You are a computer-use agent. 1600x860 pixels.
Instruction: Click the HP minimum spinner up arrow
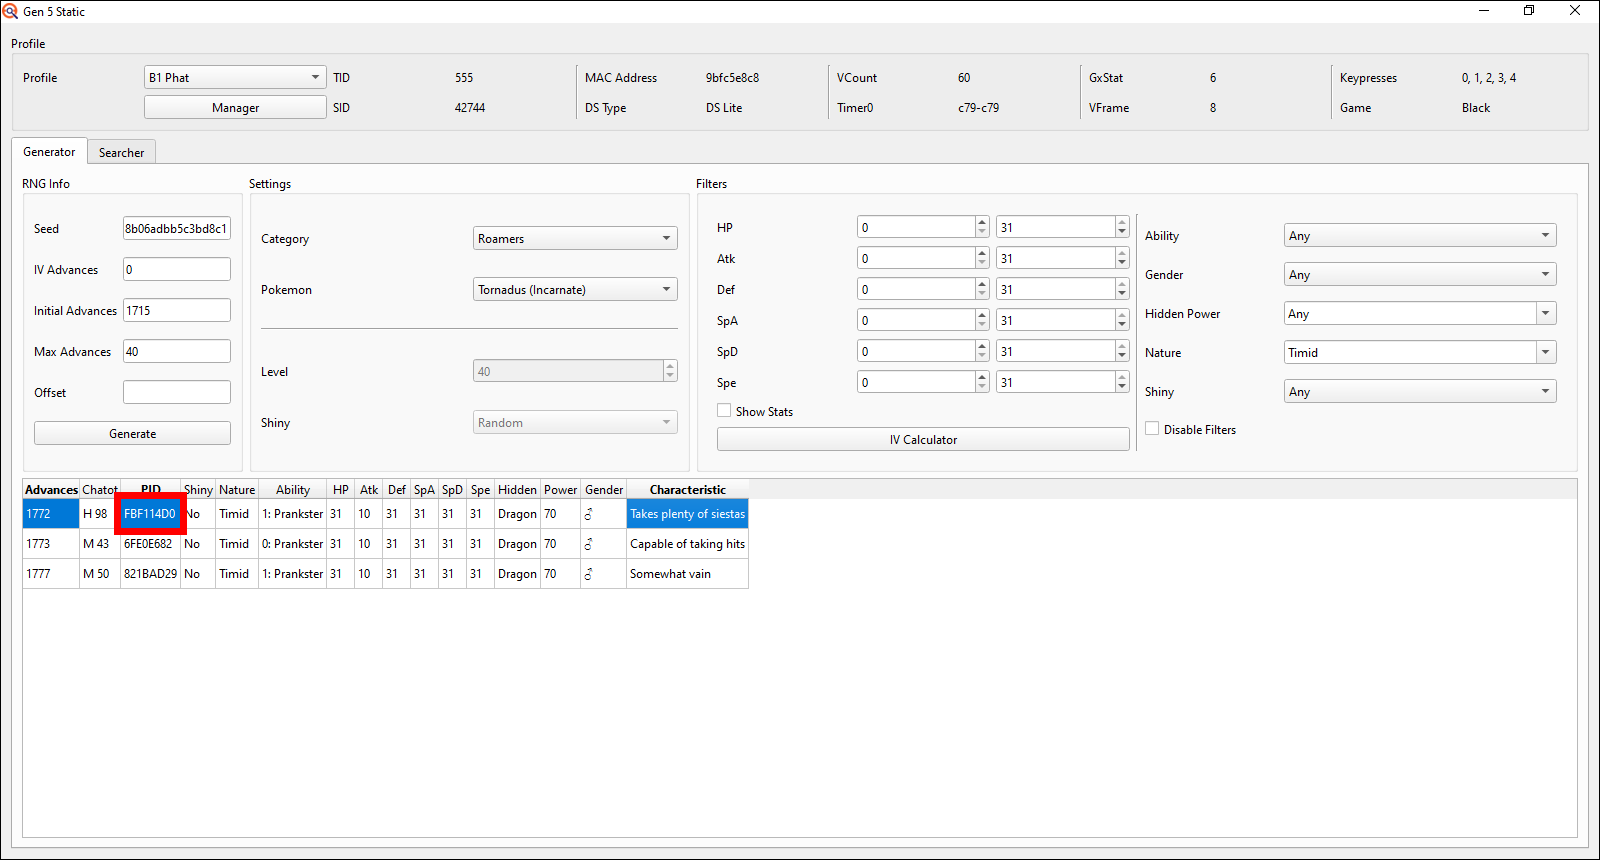pos(982,222)
